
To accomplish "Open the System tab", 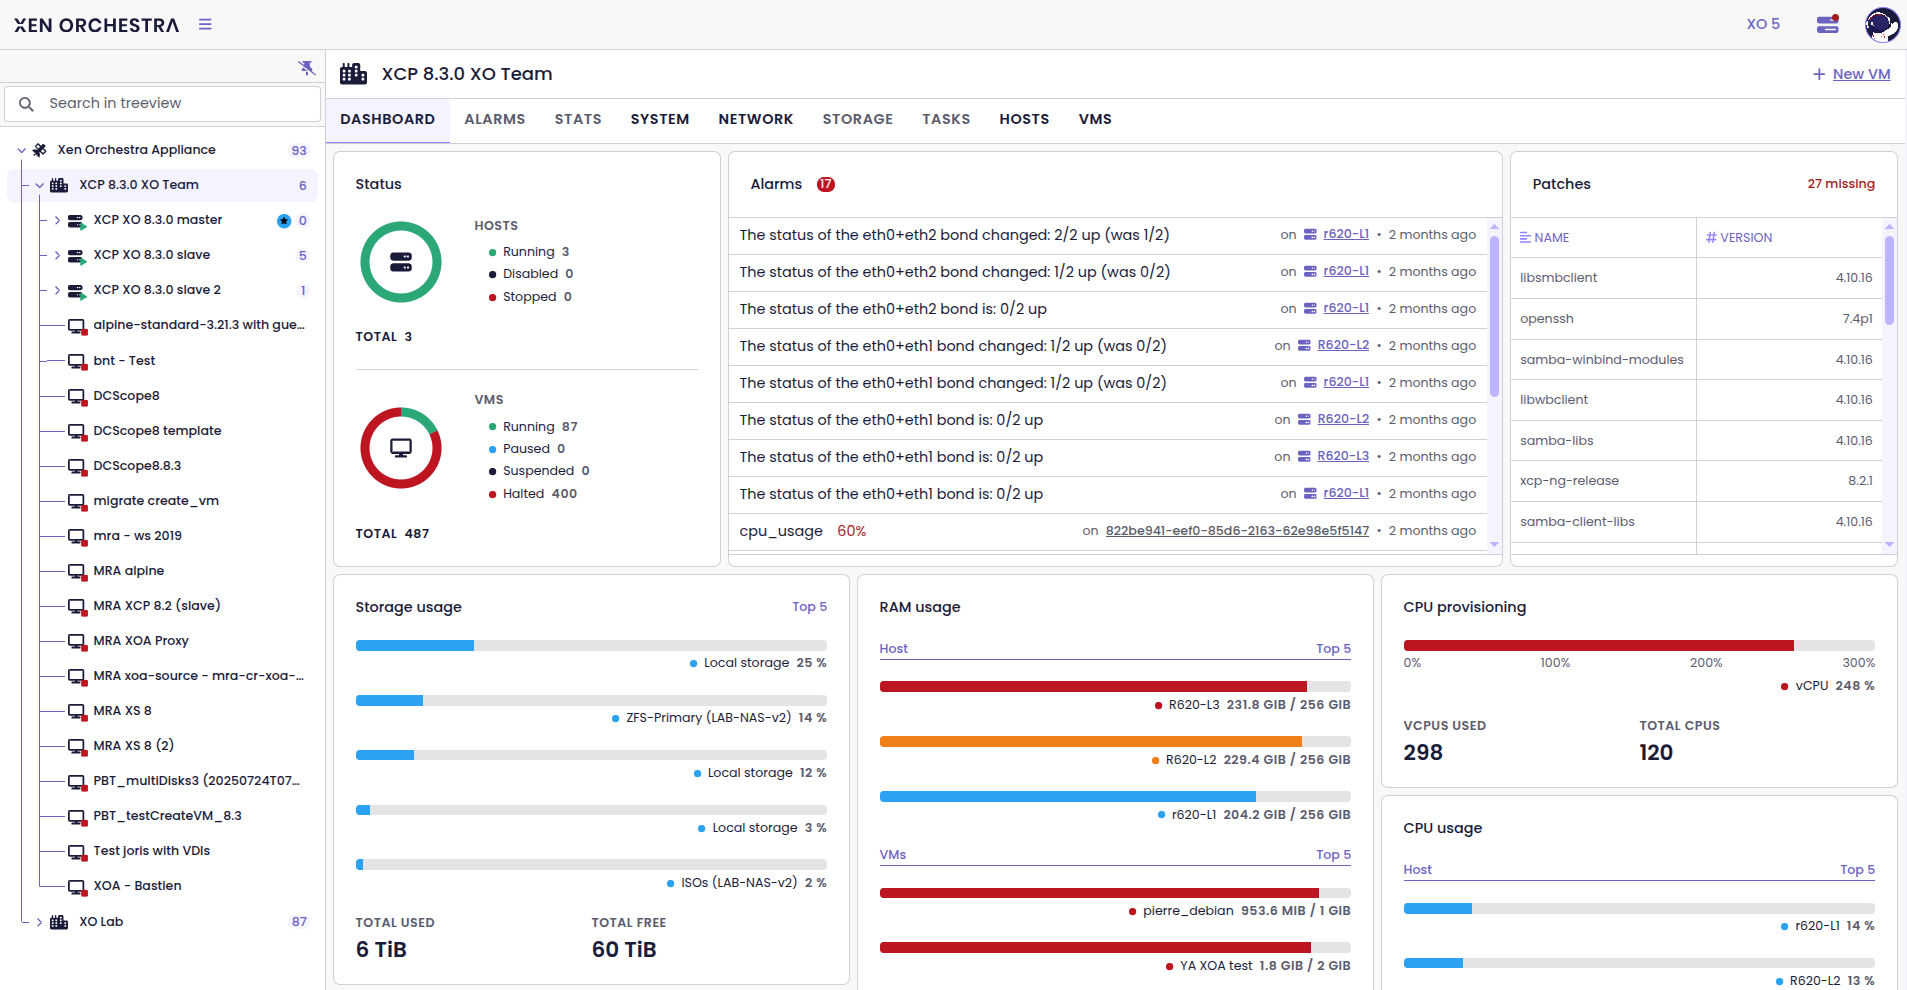I will (660, 119).
